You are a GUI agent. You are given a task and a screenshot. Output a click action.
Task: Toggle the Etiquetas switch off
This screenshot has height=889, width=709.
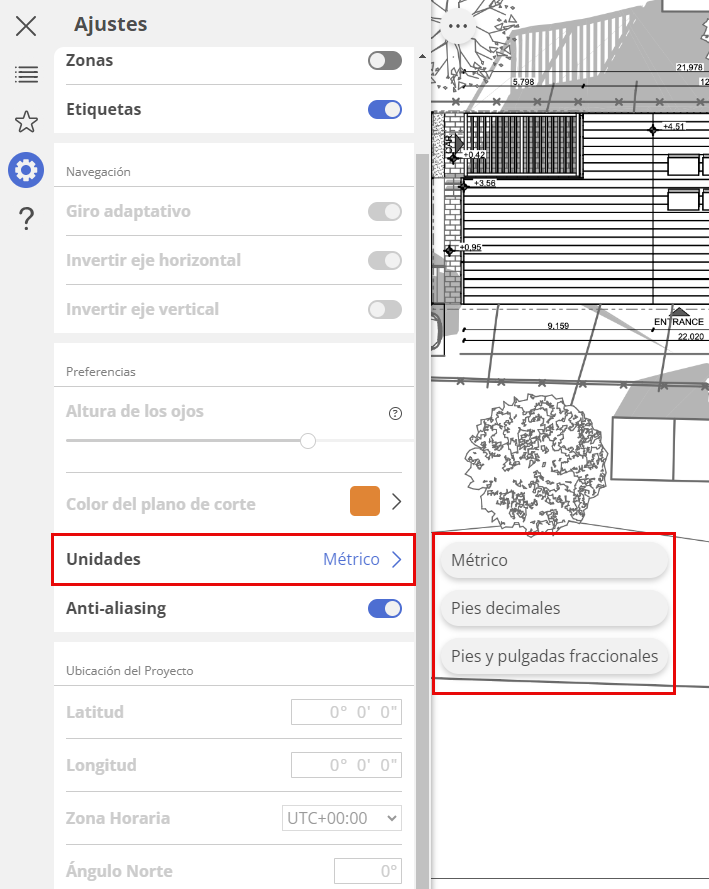tap(385, 109)
